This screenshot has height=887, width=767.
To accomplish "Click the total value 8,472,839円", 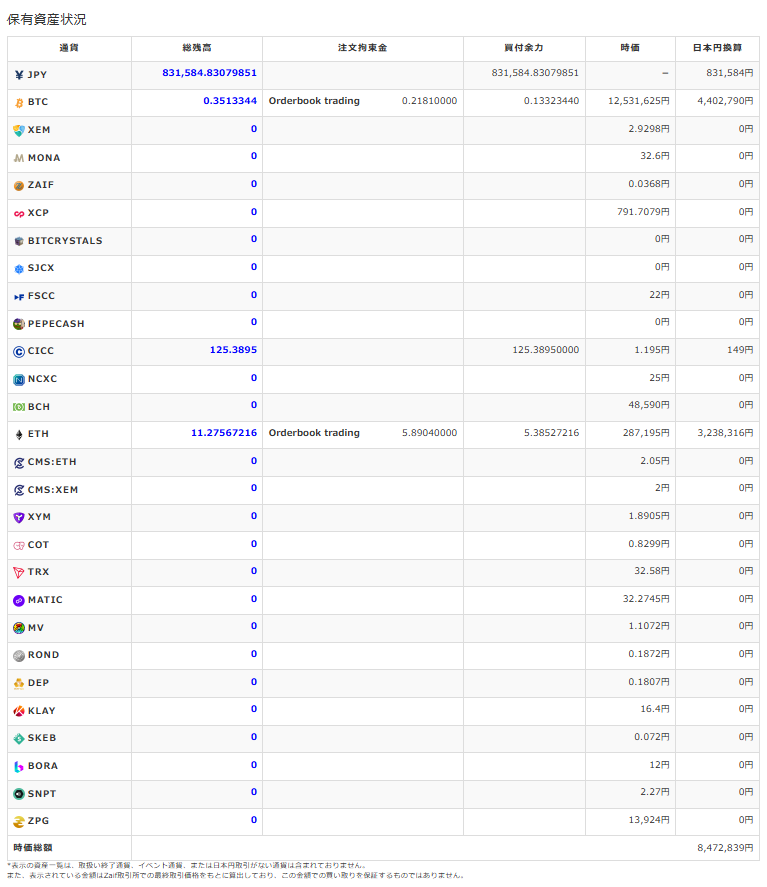I will (x=725, y=848).
